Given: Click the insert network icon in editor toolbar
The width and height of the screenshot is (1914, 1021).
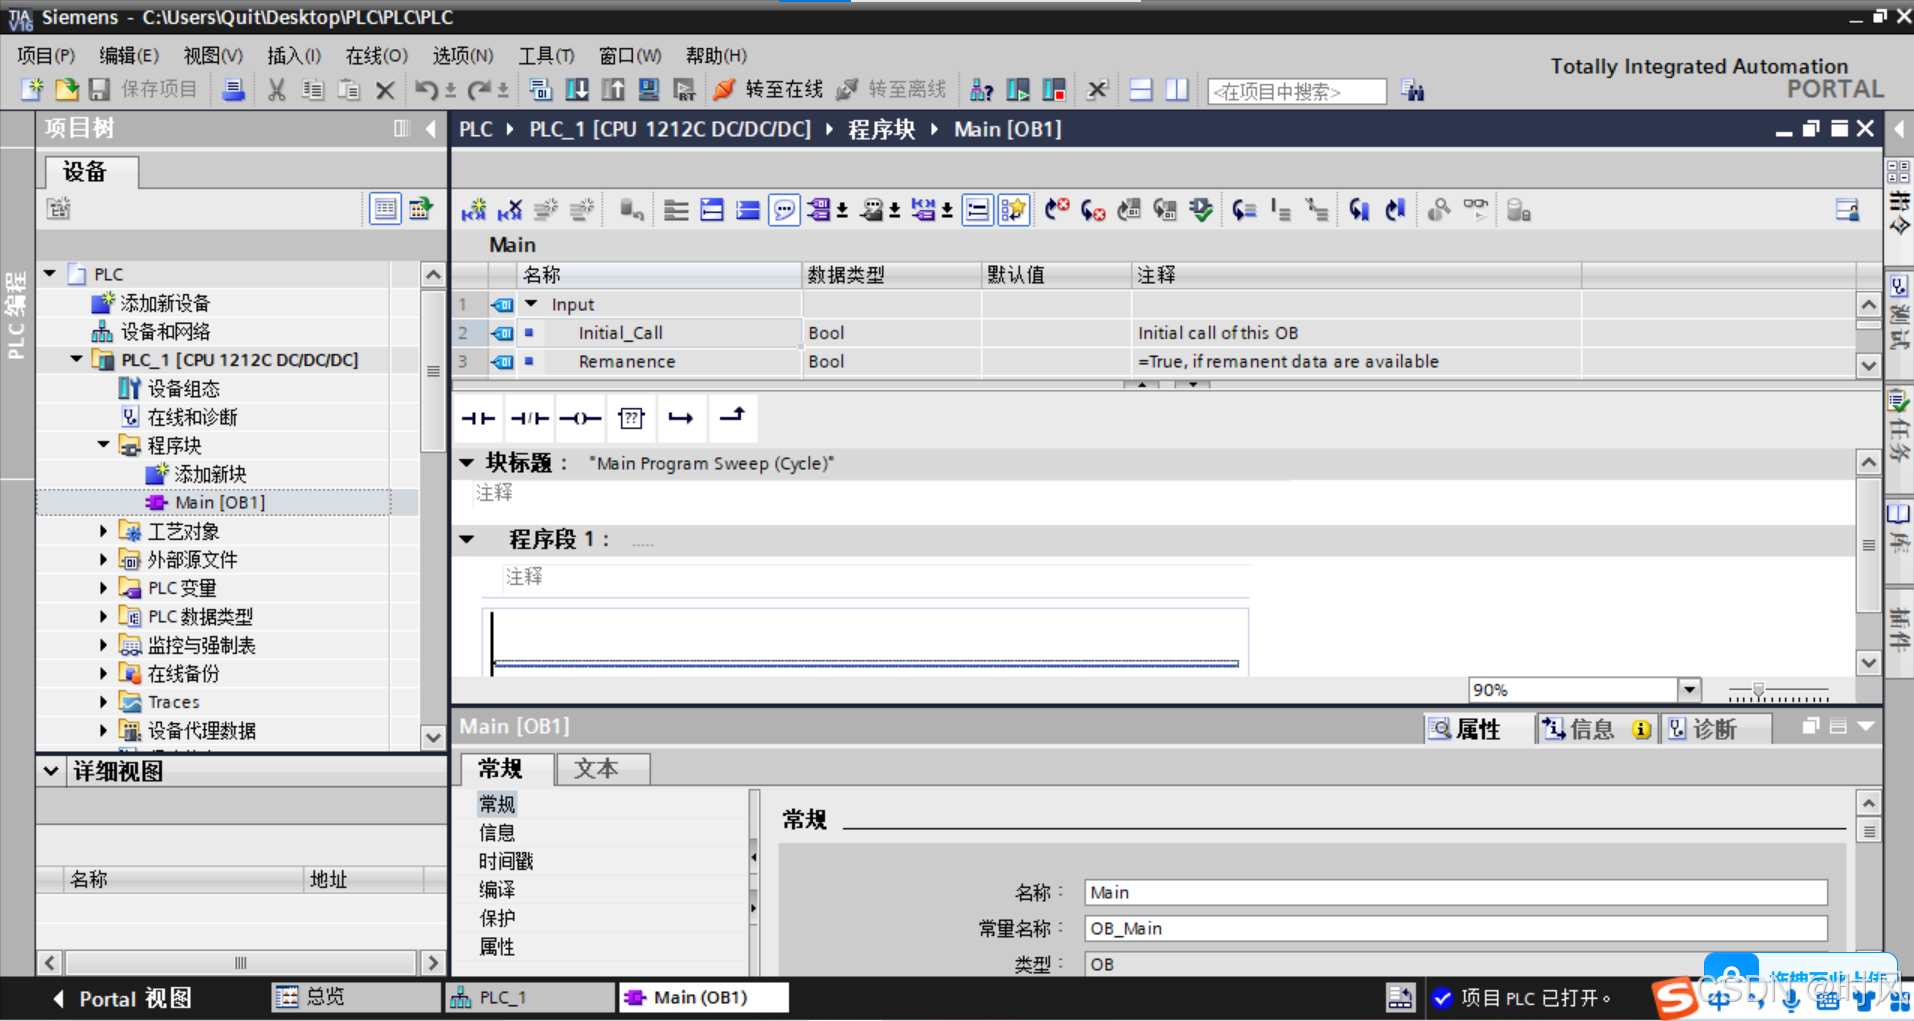Looking at the screenshot, I should pos(474,210).
